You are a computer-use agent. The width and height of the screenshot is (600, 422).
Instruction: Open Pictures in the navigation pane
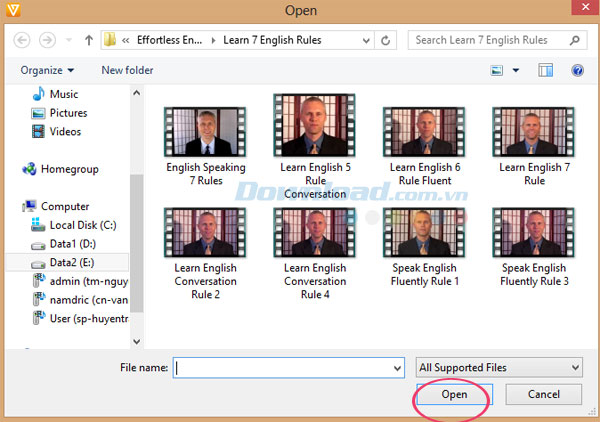(x=68, y=113)
